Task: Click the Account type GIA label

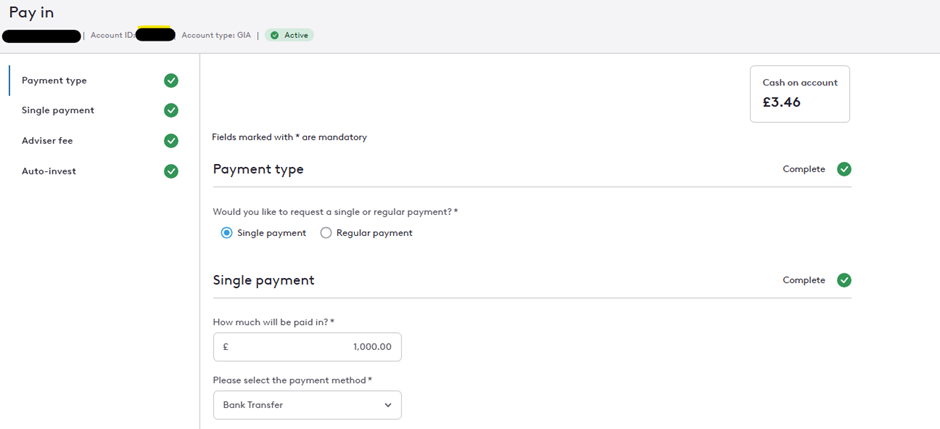Action: [x=216, y=35]
